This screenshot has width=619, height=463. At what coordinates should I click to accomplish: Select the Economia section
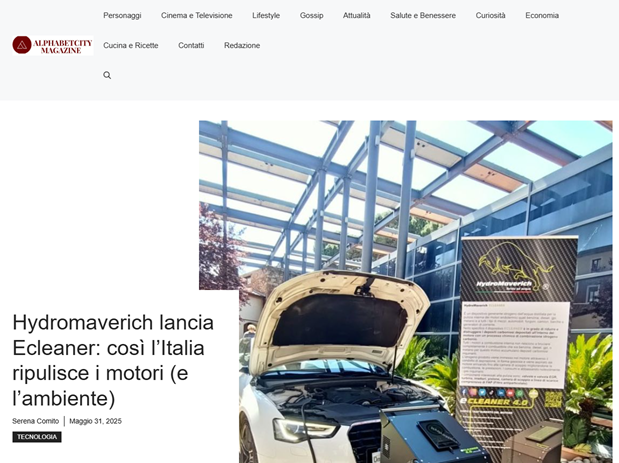[542, 15]
